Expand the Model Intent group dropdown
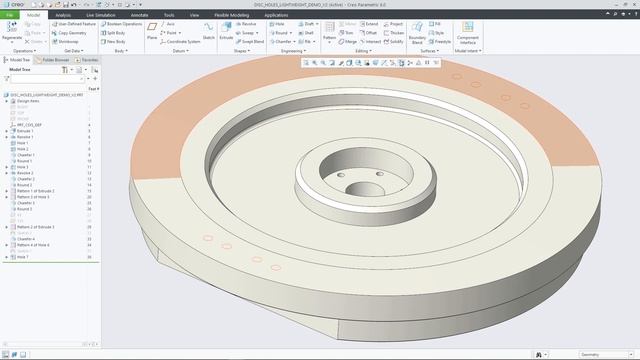 pyautogui.click(x=468, y=51)
